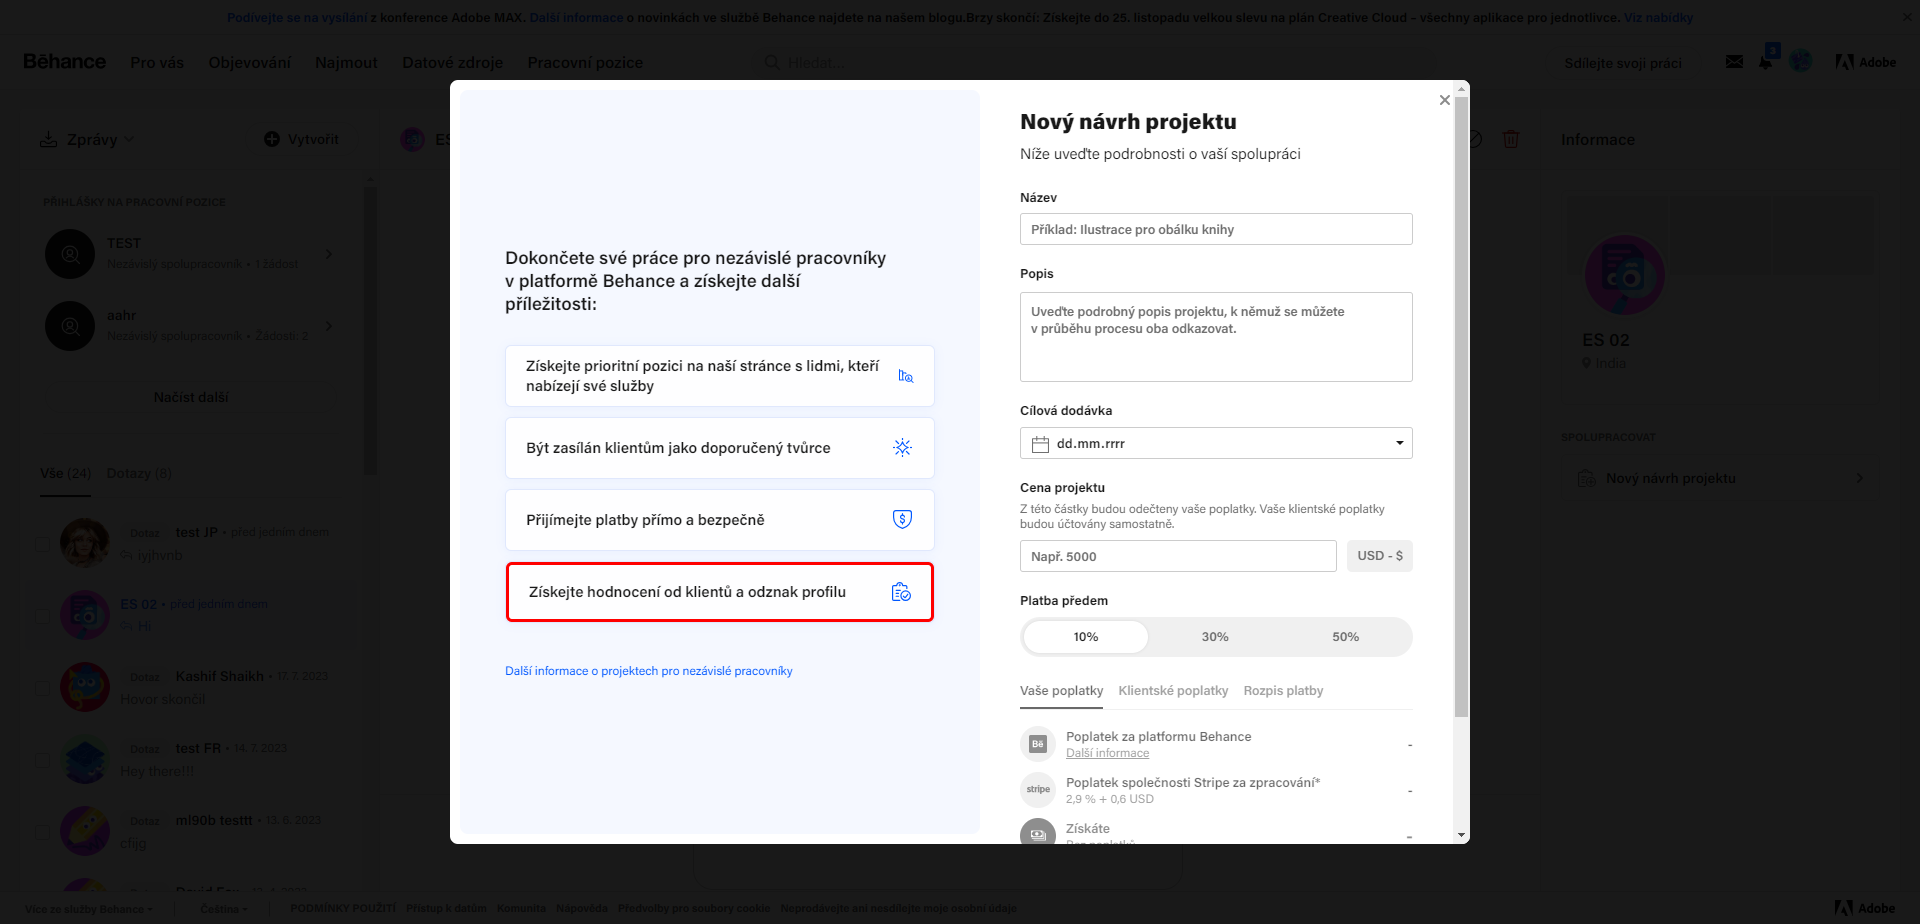This screenshot has height=924, width=1920.
Task: Switch to Rozpis platby tab
Action: [1283, 691]
